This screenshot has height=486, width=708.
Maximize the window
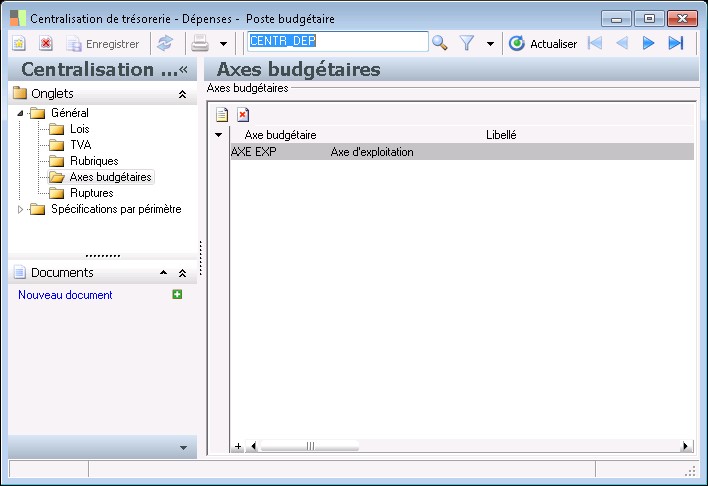pos(649,19)
